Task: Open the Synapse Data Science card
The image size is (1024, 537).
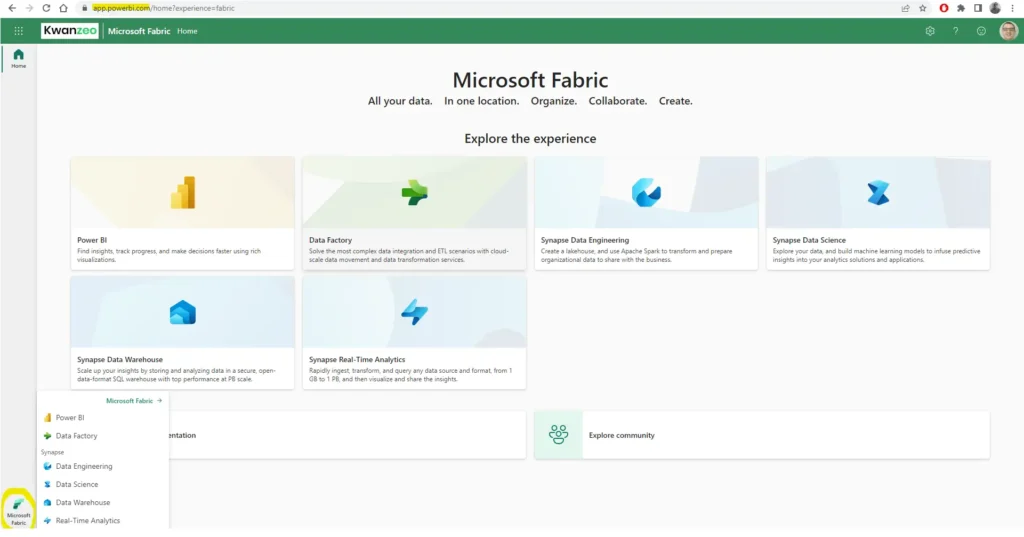Action: point(878,212)
